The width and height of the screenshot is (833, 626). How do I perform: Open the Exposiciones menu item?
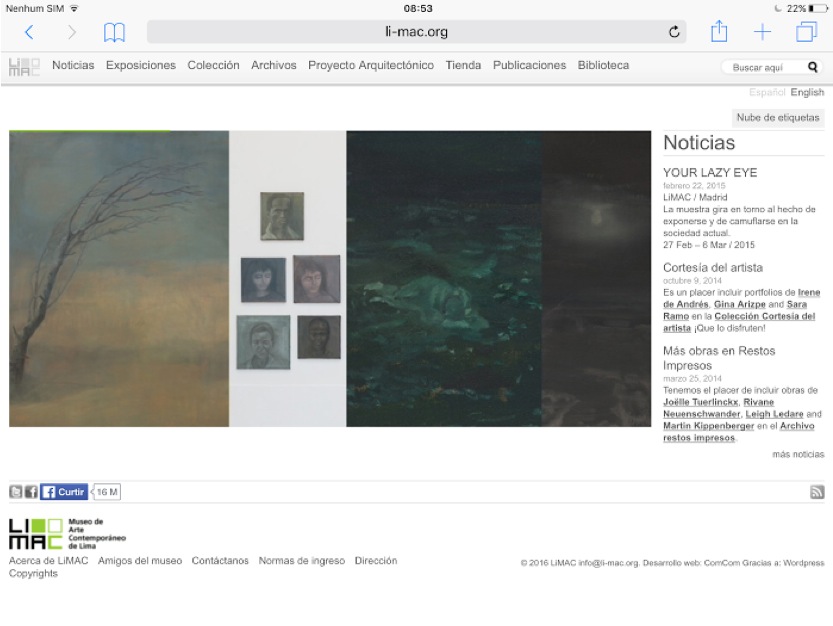click(140, 65)
